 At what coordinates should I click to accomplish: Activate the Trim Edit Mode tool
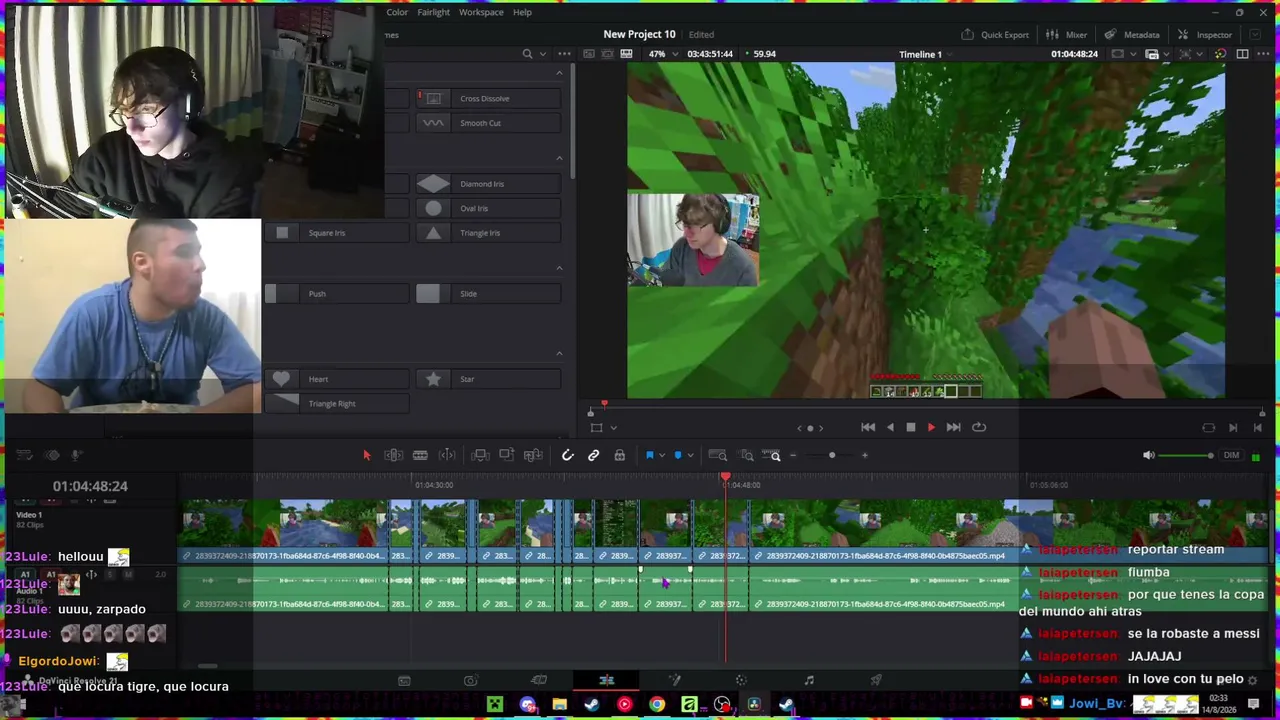coord(394,455)
